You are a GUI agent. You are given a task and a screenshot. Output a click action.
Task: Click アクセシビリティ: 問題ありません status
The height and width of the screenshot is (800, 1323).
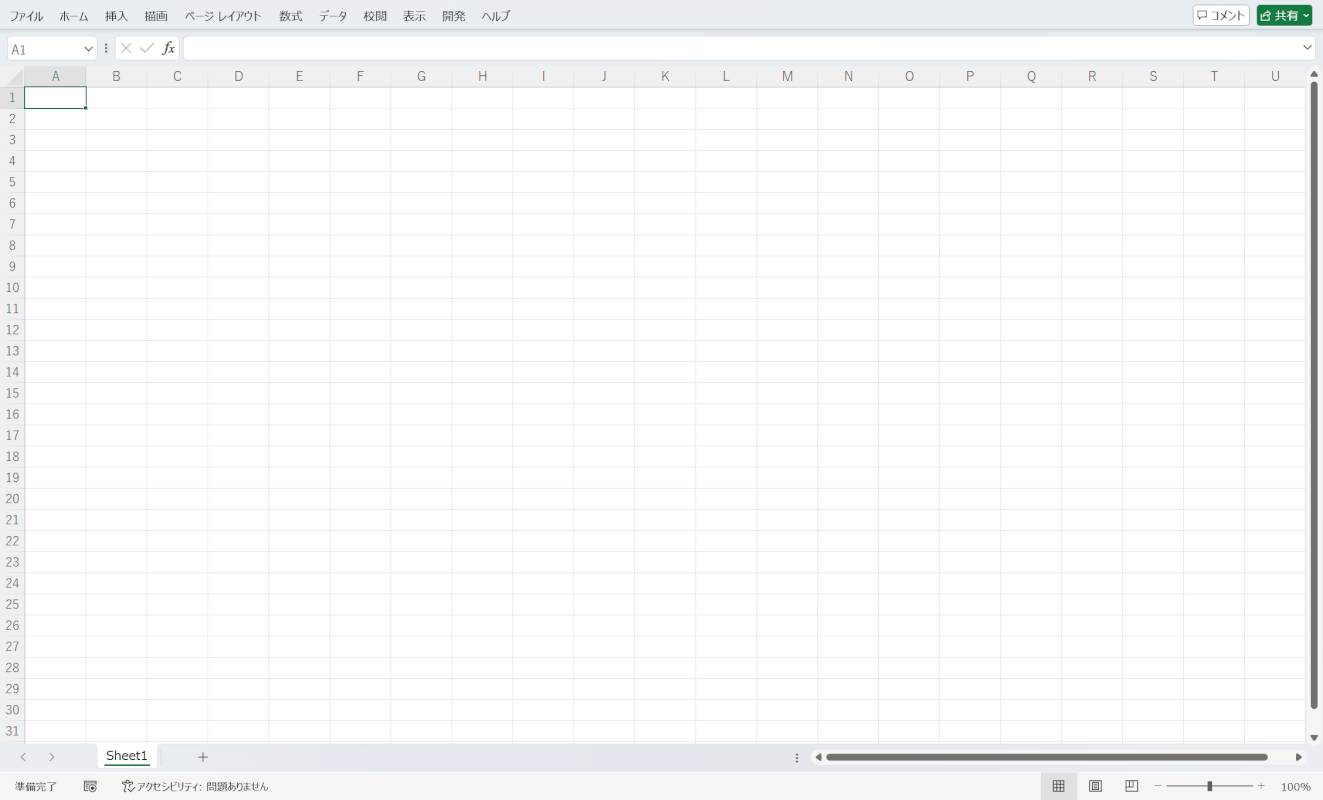(195, 787)
